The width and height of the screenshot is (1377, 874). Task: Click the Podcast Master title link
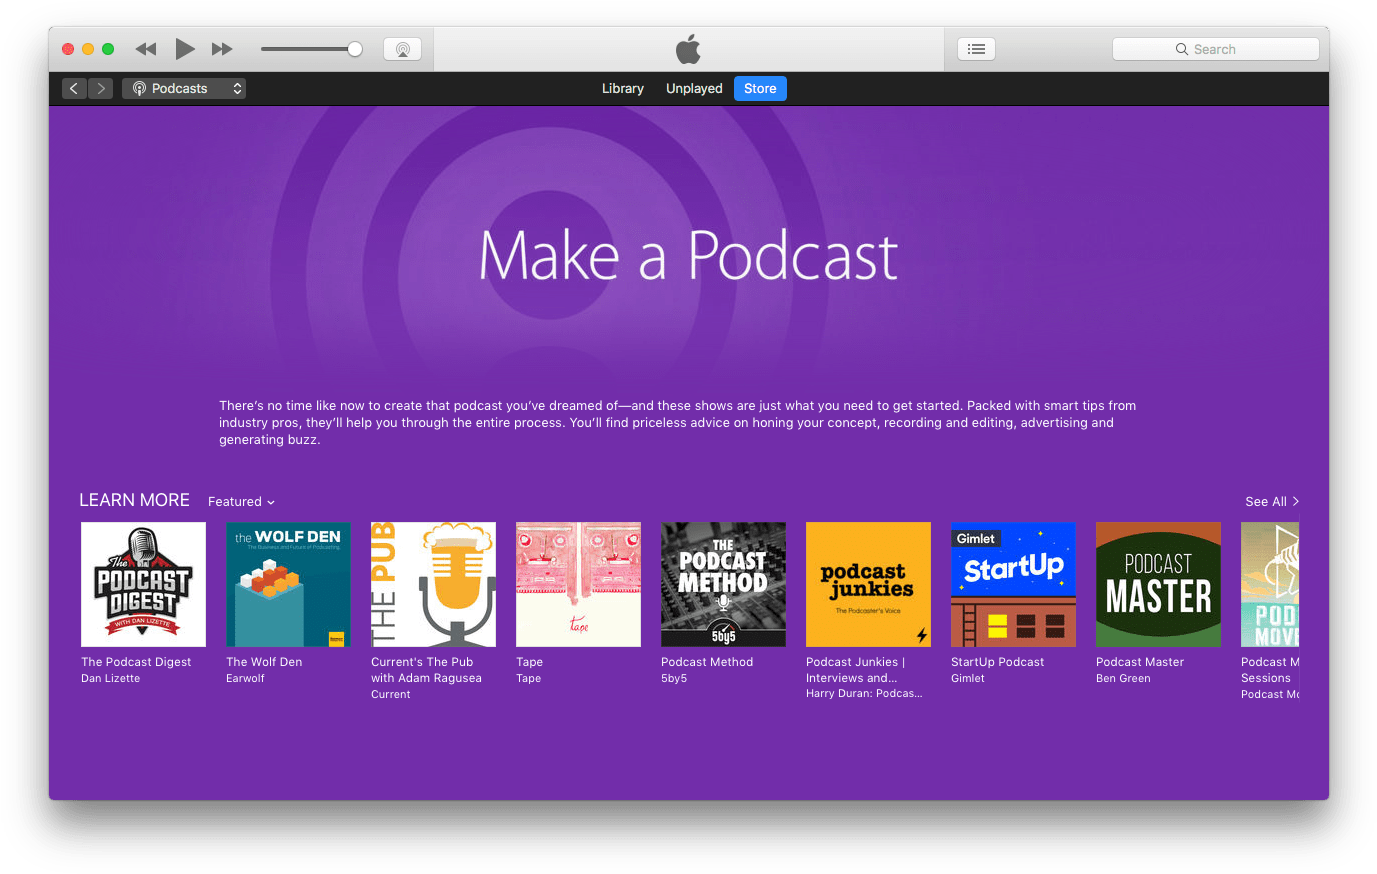pos(1140,662)
